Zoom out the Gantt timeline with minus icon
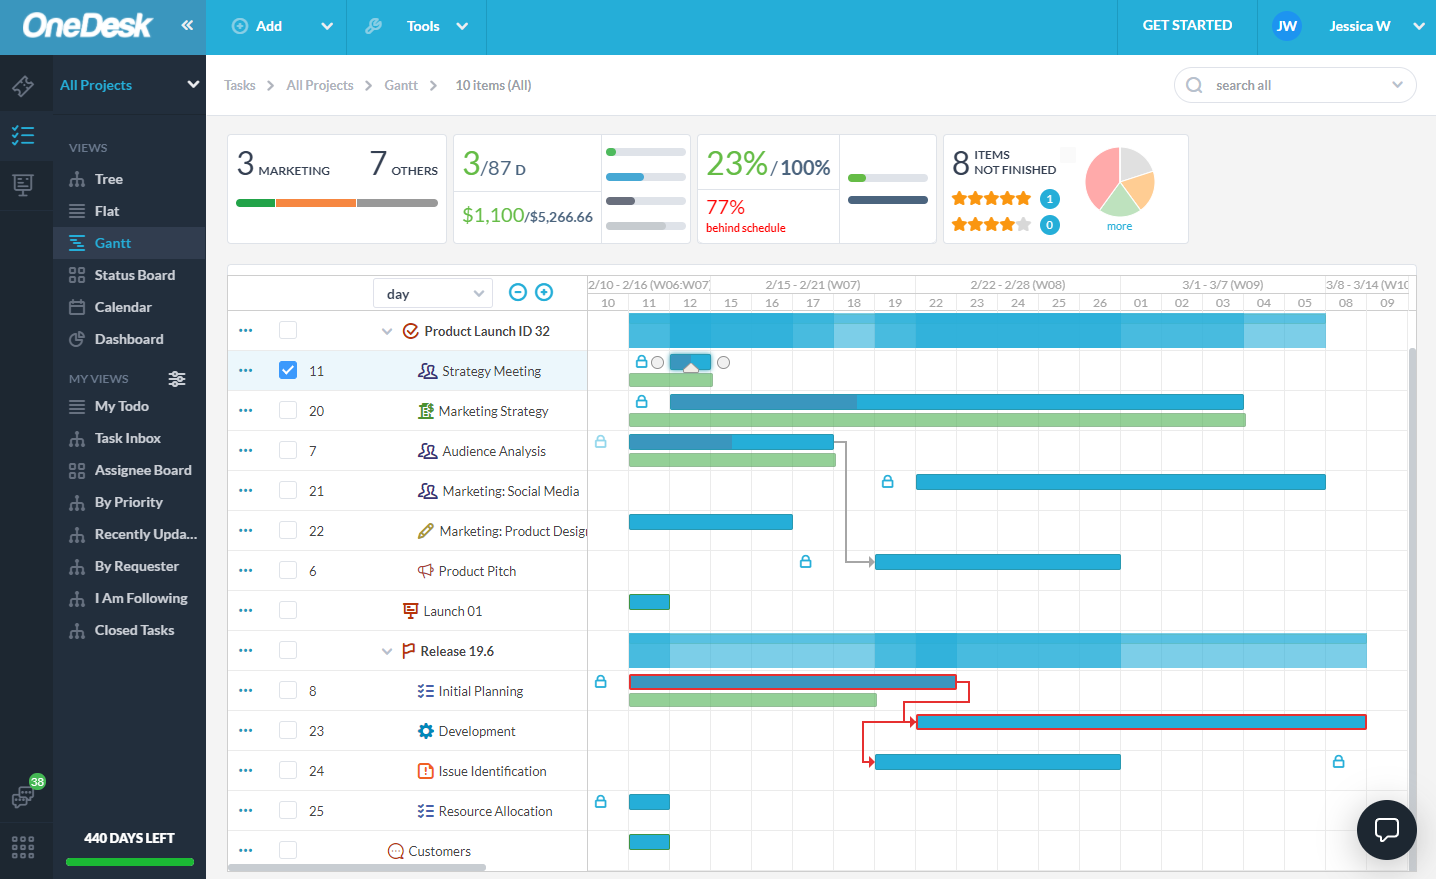This screenshot has width=1436, height=879. (518, 292)
